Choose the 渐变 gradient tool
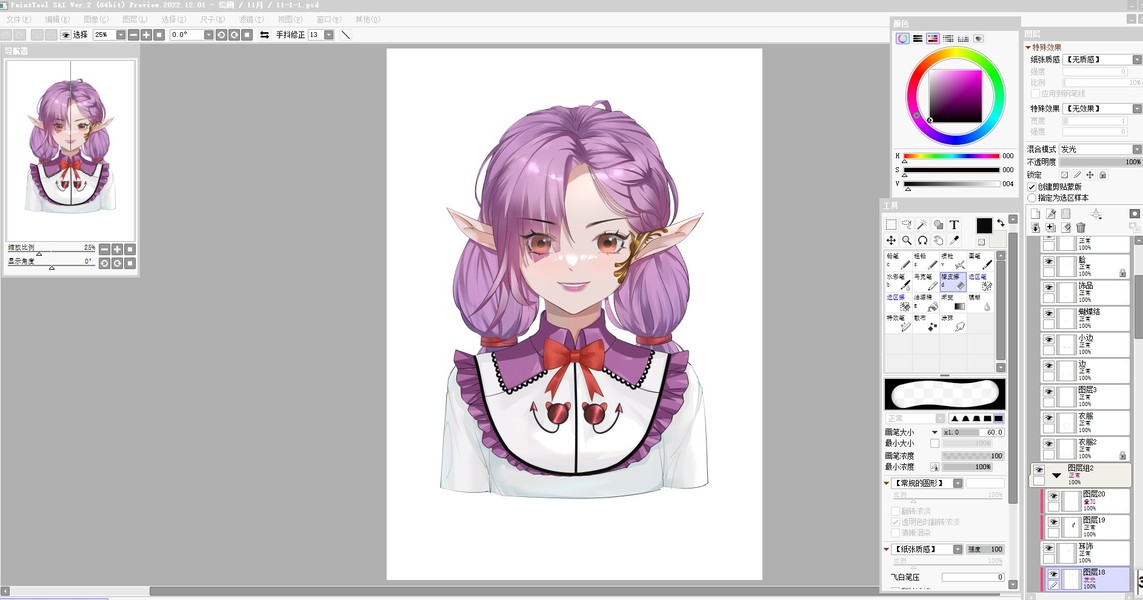 click(x=953, y=303)
